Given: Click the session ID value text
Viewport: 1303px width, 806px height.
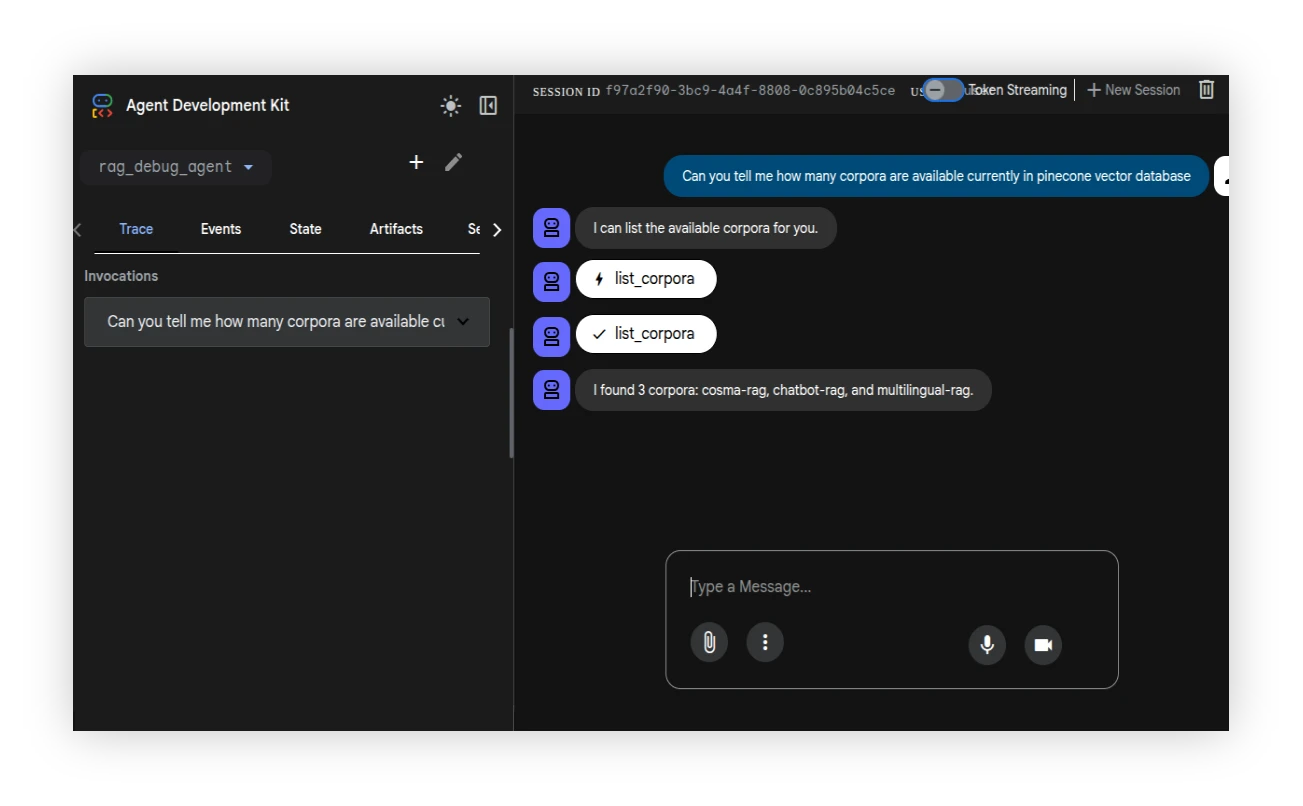Looking at the screenshot, I should coord(750,91).
